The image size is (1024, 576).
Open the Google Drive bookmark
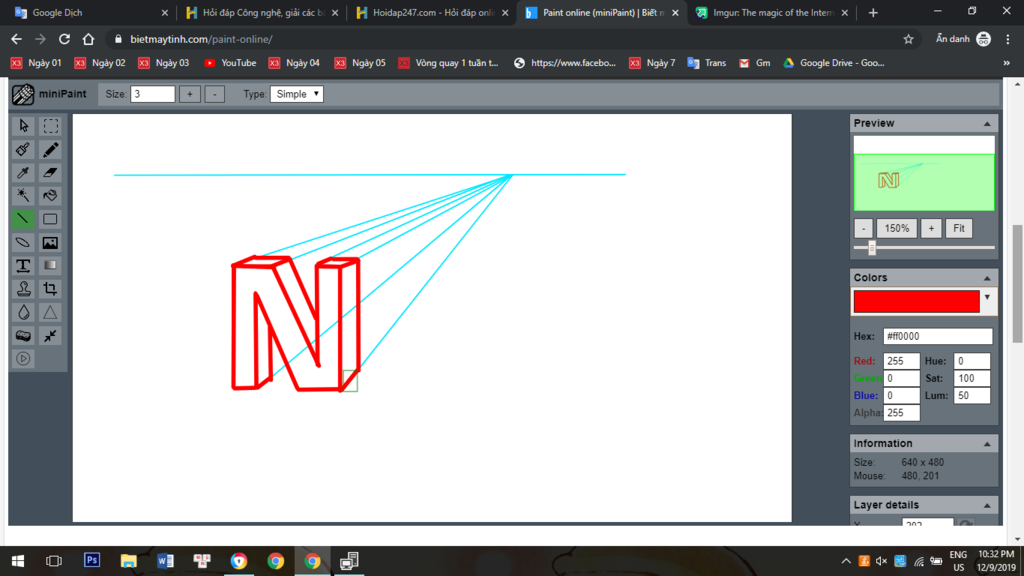(834, 63)
